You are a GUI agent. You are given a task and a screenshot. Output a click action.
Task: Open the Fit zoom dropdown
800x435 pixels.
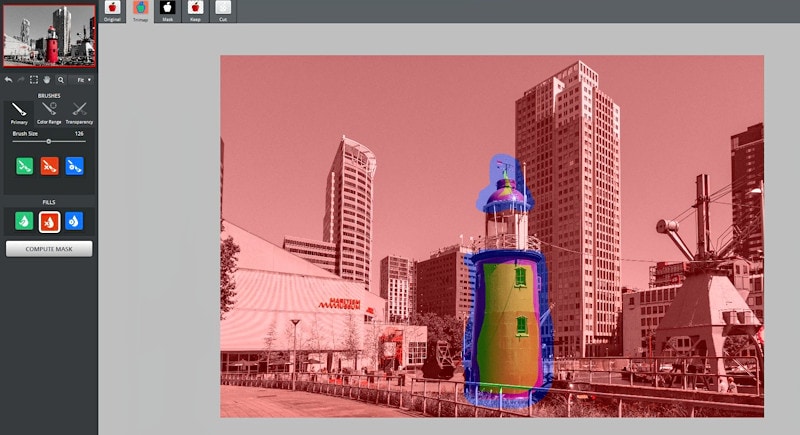[x=83, y=79]
